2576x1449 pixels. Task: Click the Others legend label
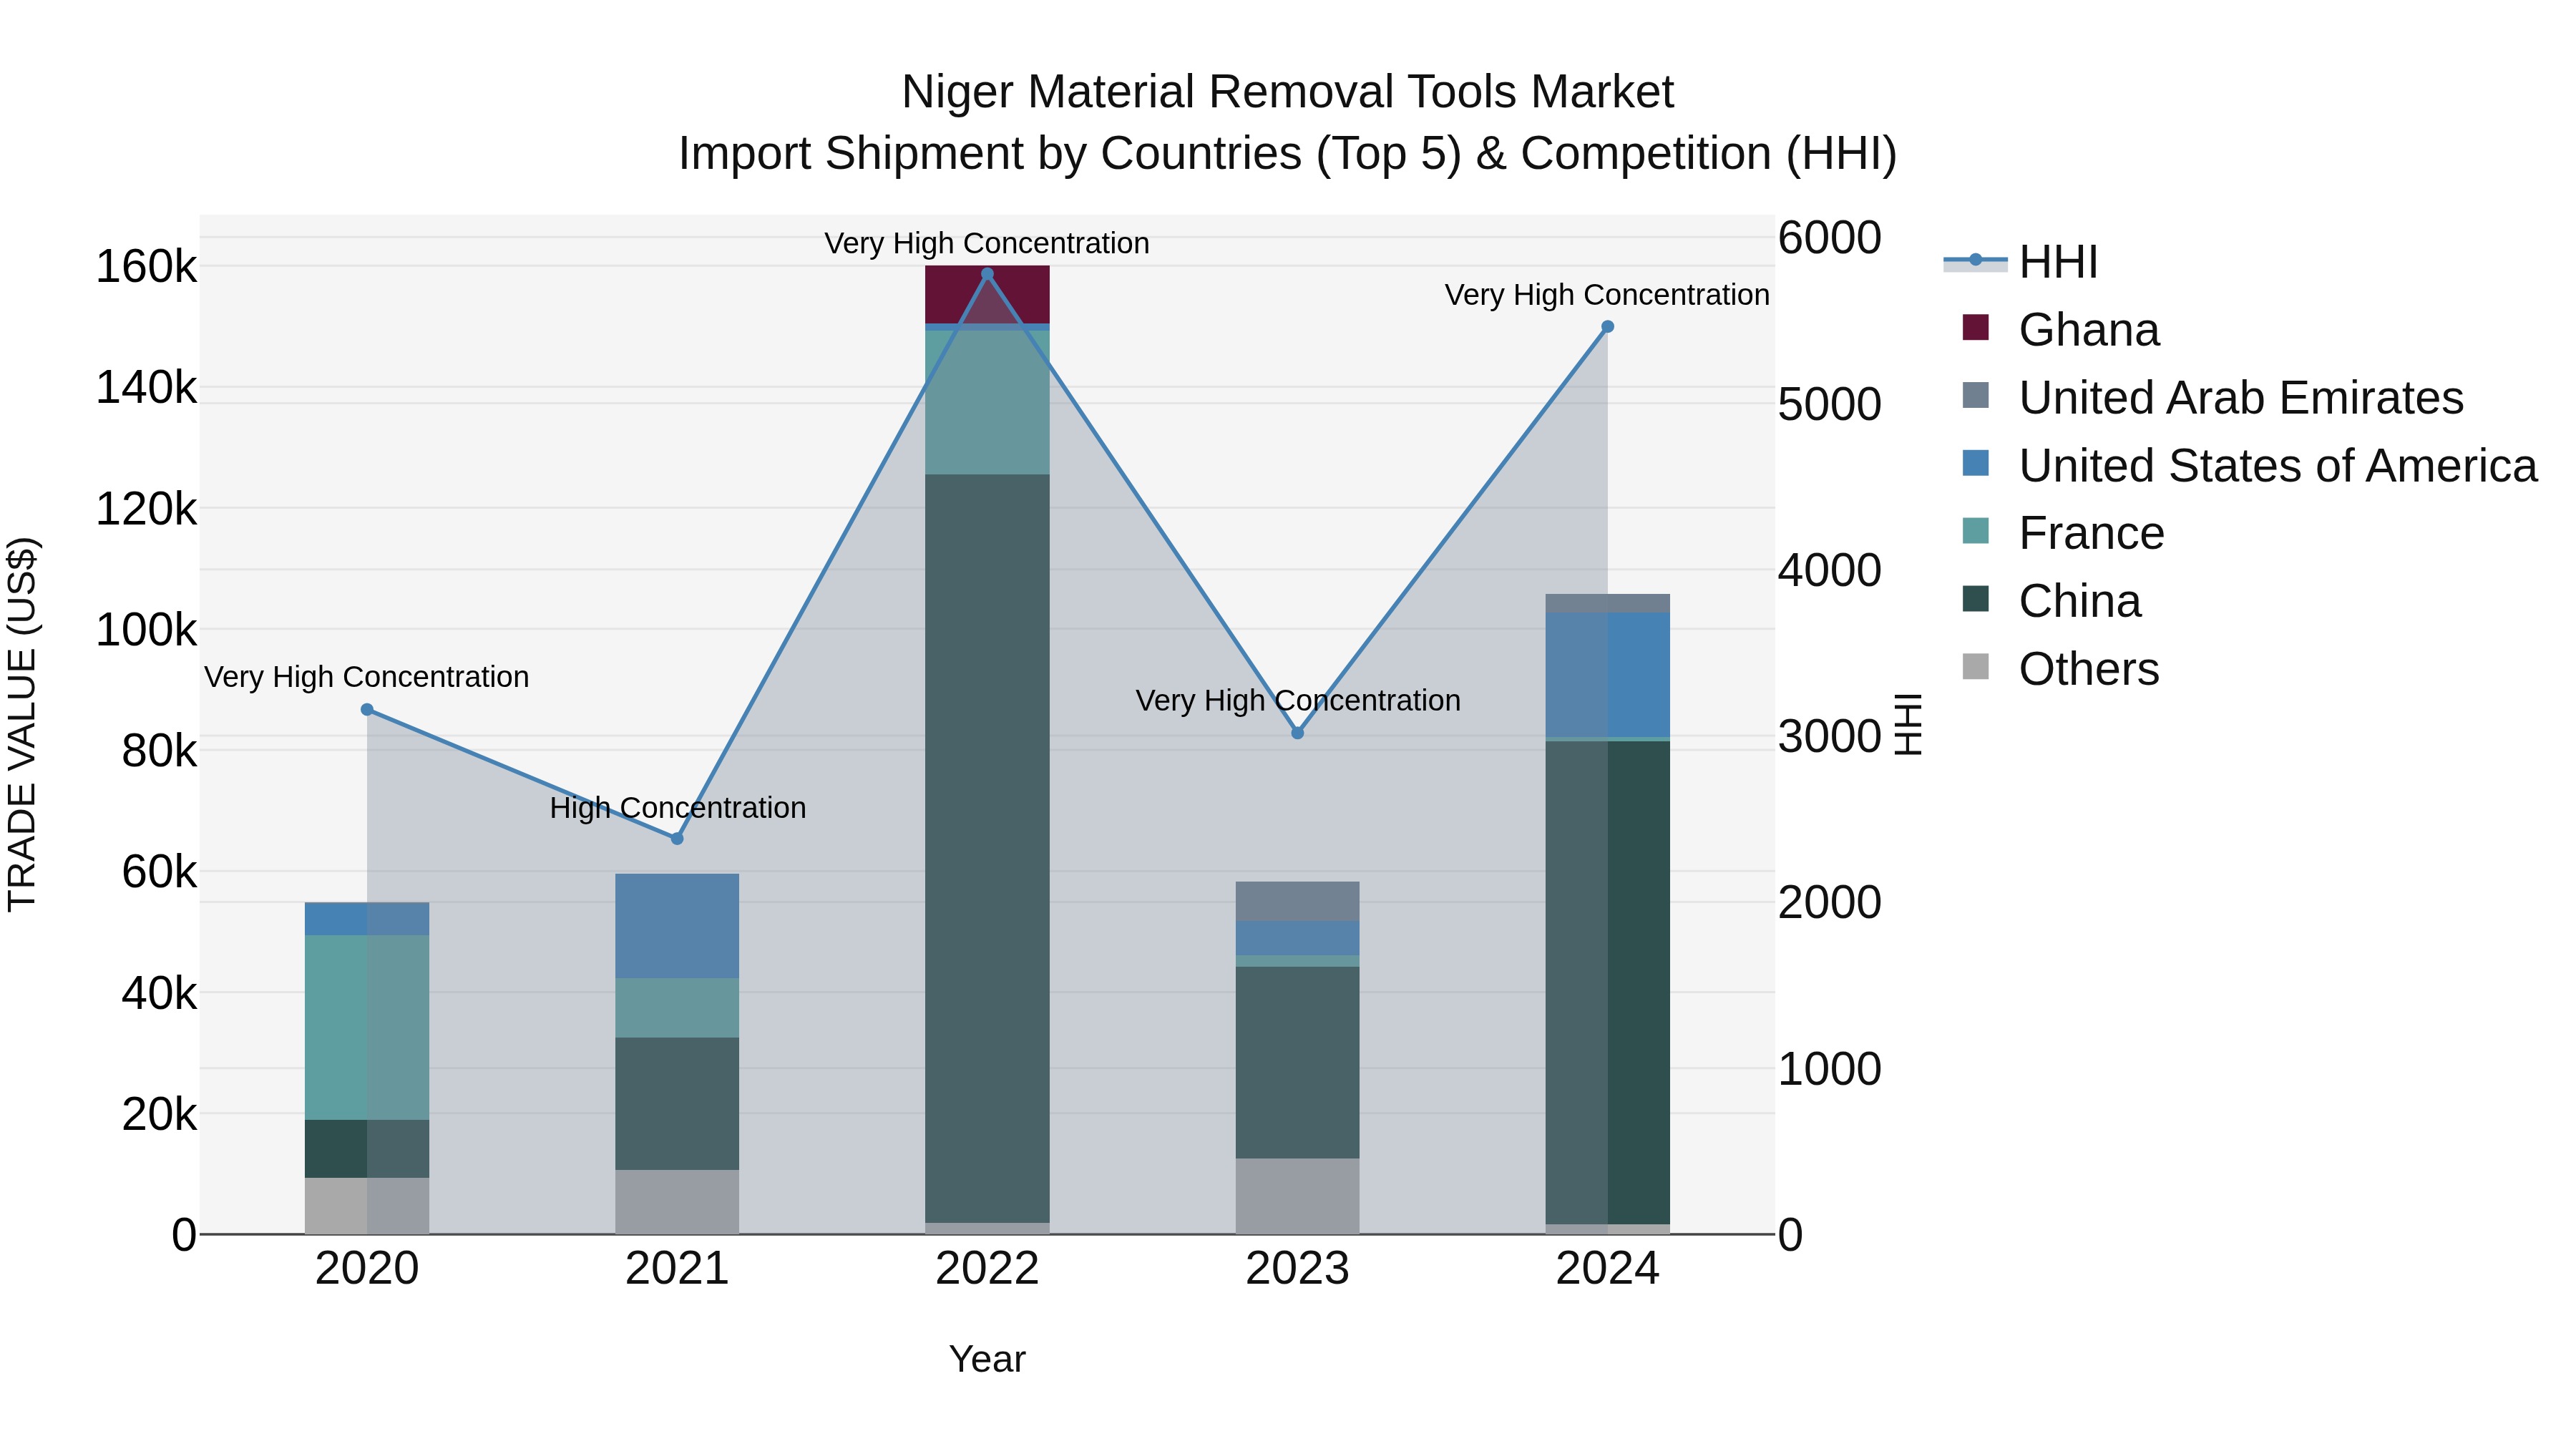[x=2089, y=670]
